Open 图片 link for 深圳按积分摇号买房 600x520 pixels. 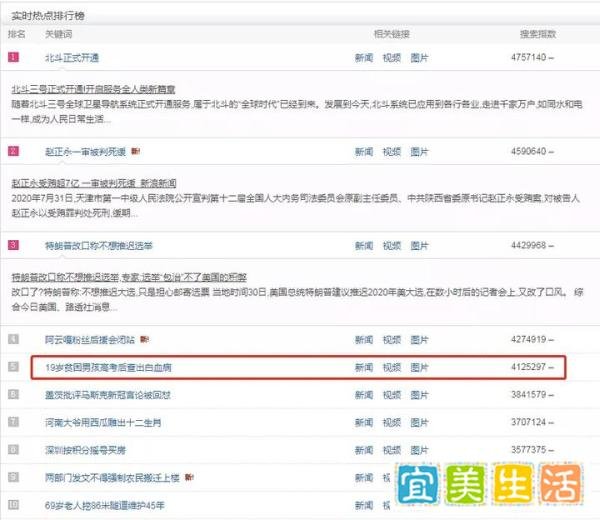coord(419,450)
